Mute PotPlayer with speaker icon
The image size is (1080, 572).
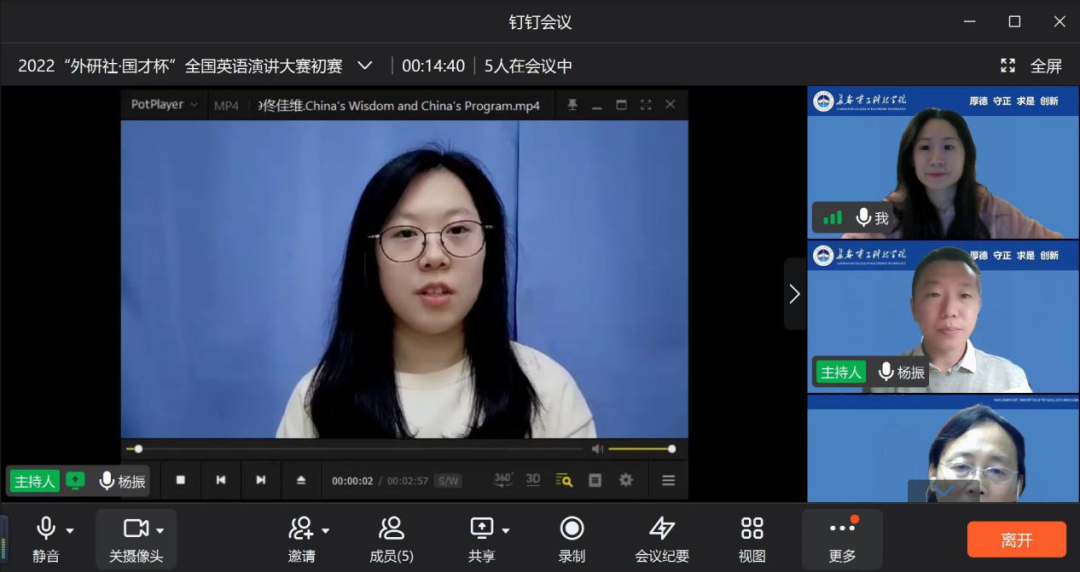coord(597,449)
